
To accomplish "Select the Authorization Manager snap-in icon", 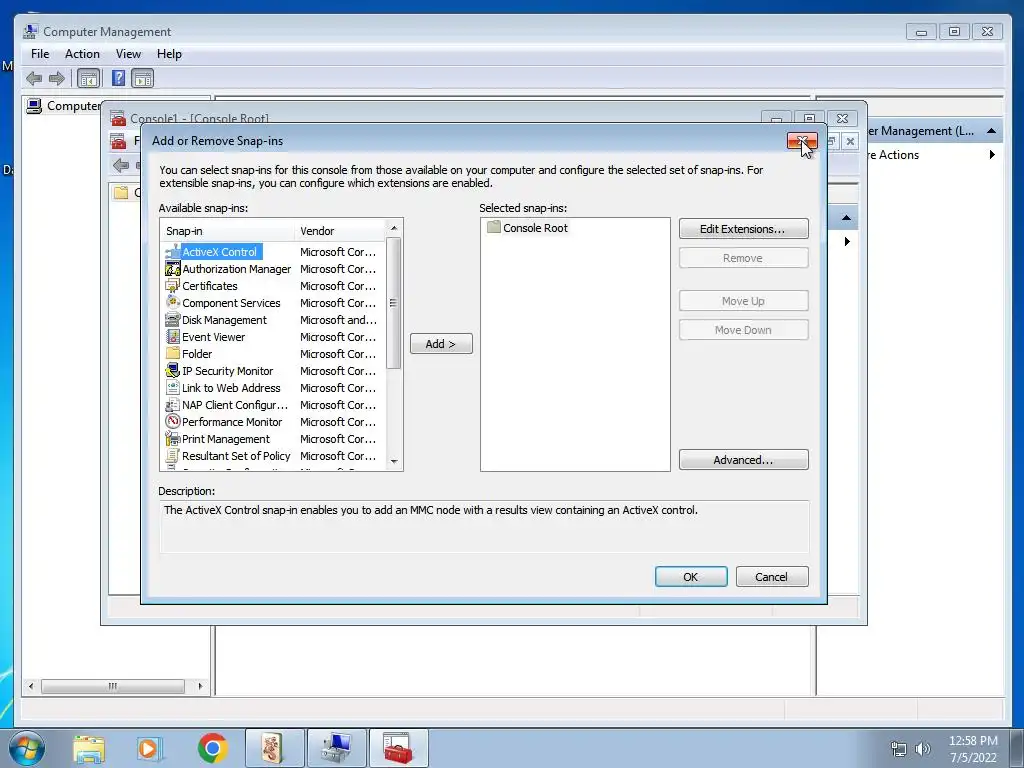I will coord(172,269).
